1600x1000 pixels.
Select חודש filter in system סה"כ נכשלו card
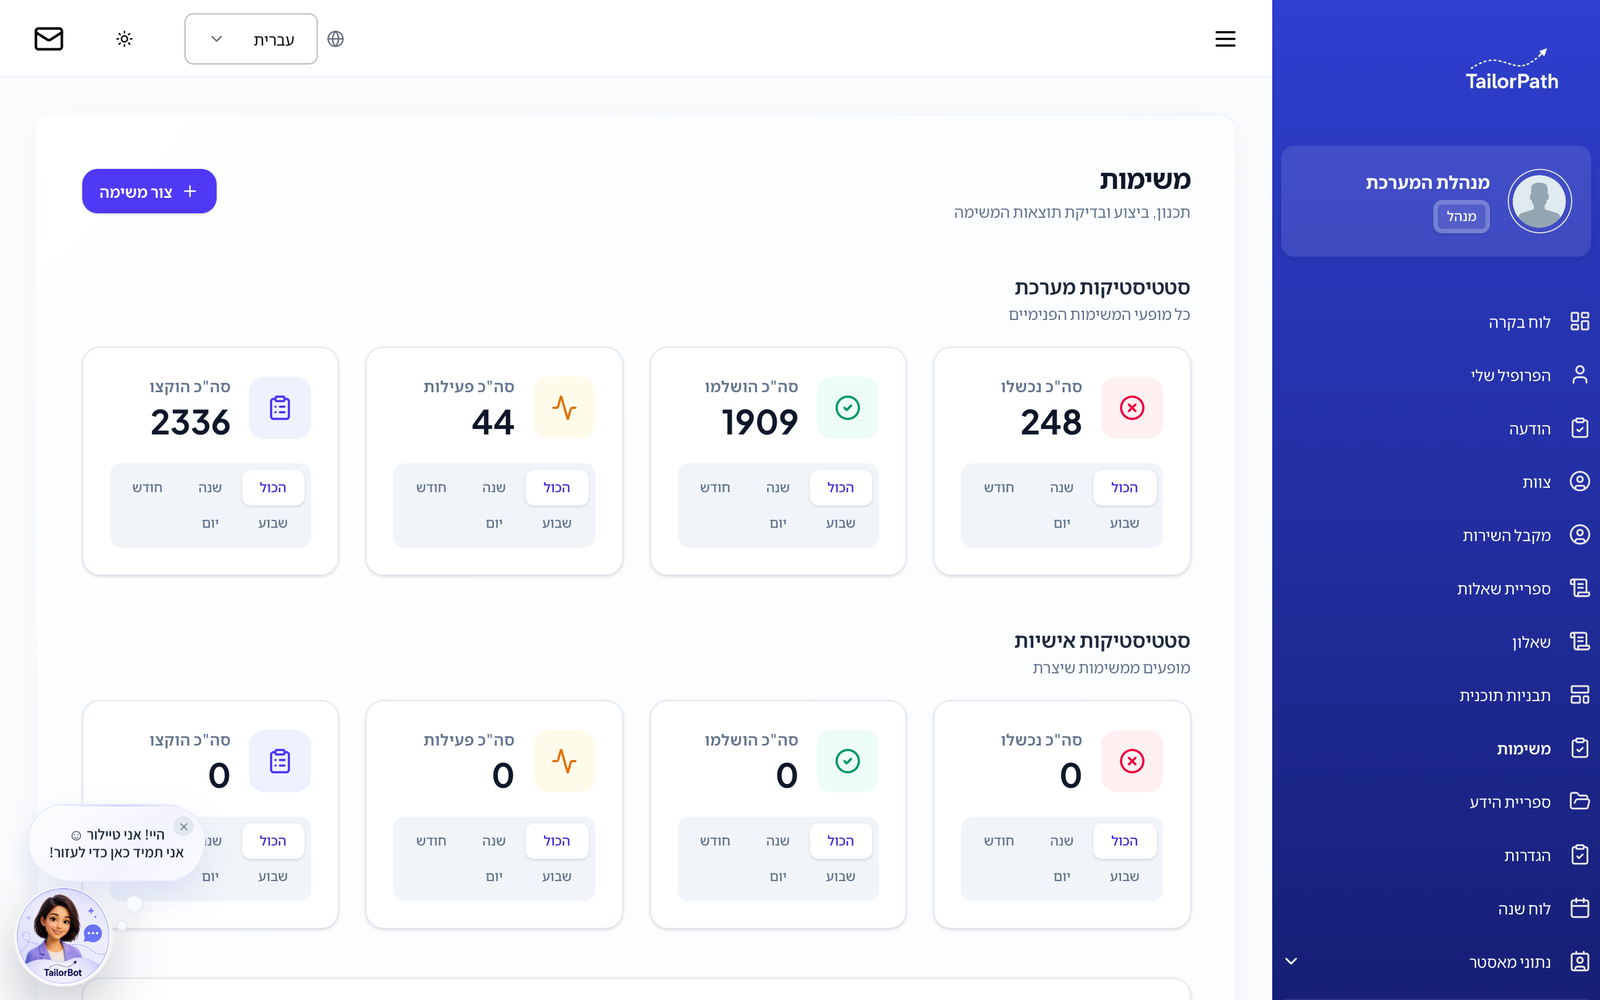pos(998,487)
